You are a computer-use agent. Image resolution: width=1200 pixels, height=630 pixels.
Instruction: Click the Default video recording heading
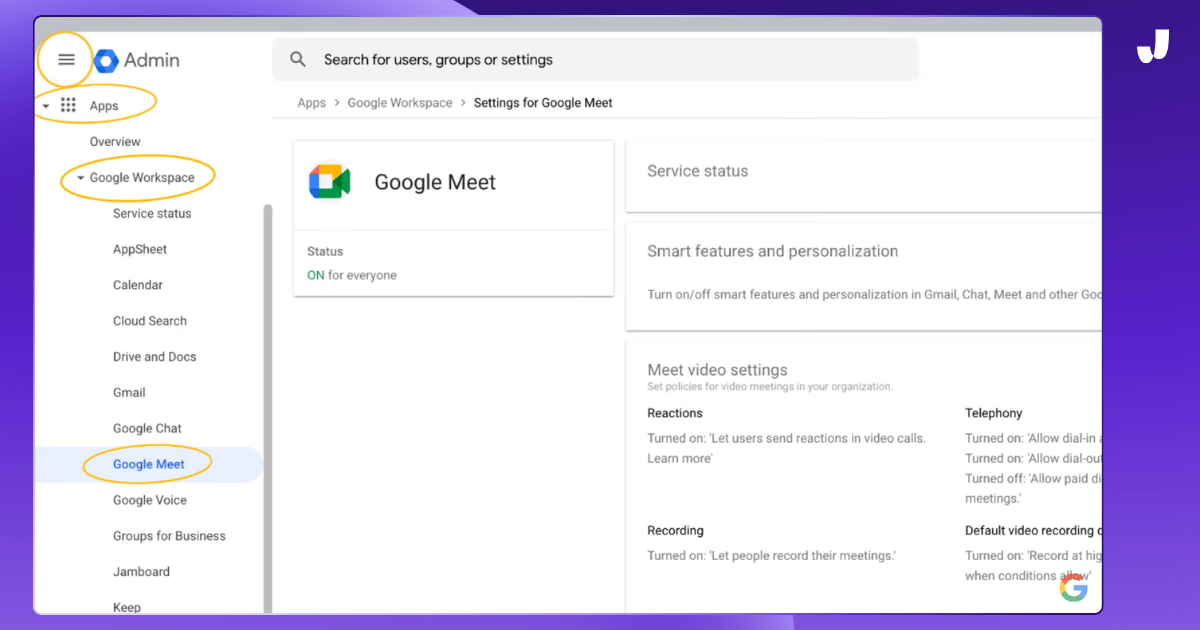click(x=1033, y=531)
